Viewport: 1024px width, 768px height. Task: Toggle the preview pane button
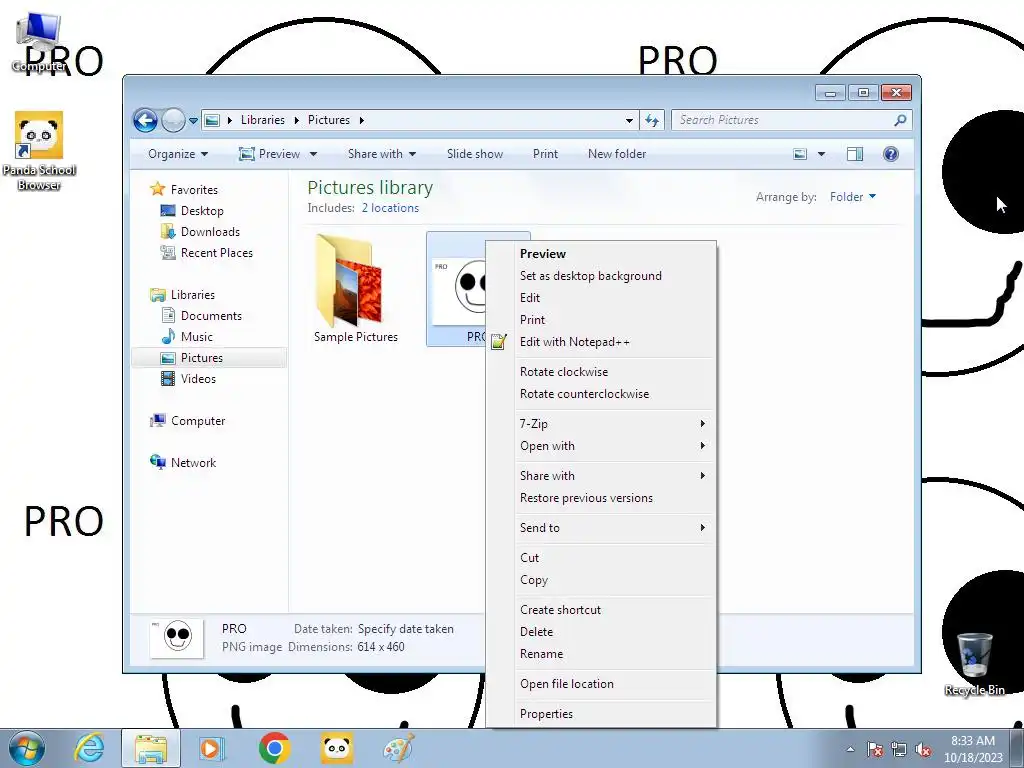click(855, 154)
